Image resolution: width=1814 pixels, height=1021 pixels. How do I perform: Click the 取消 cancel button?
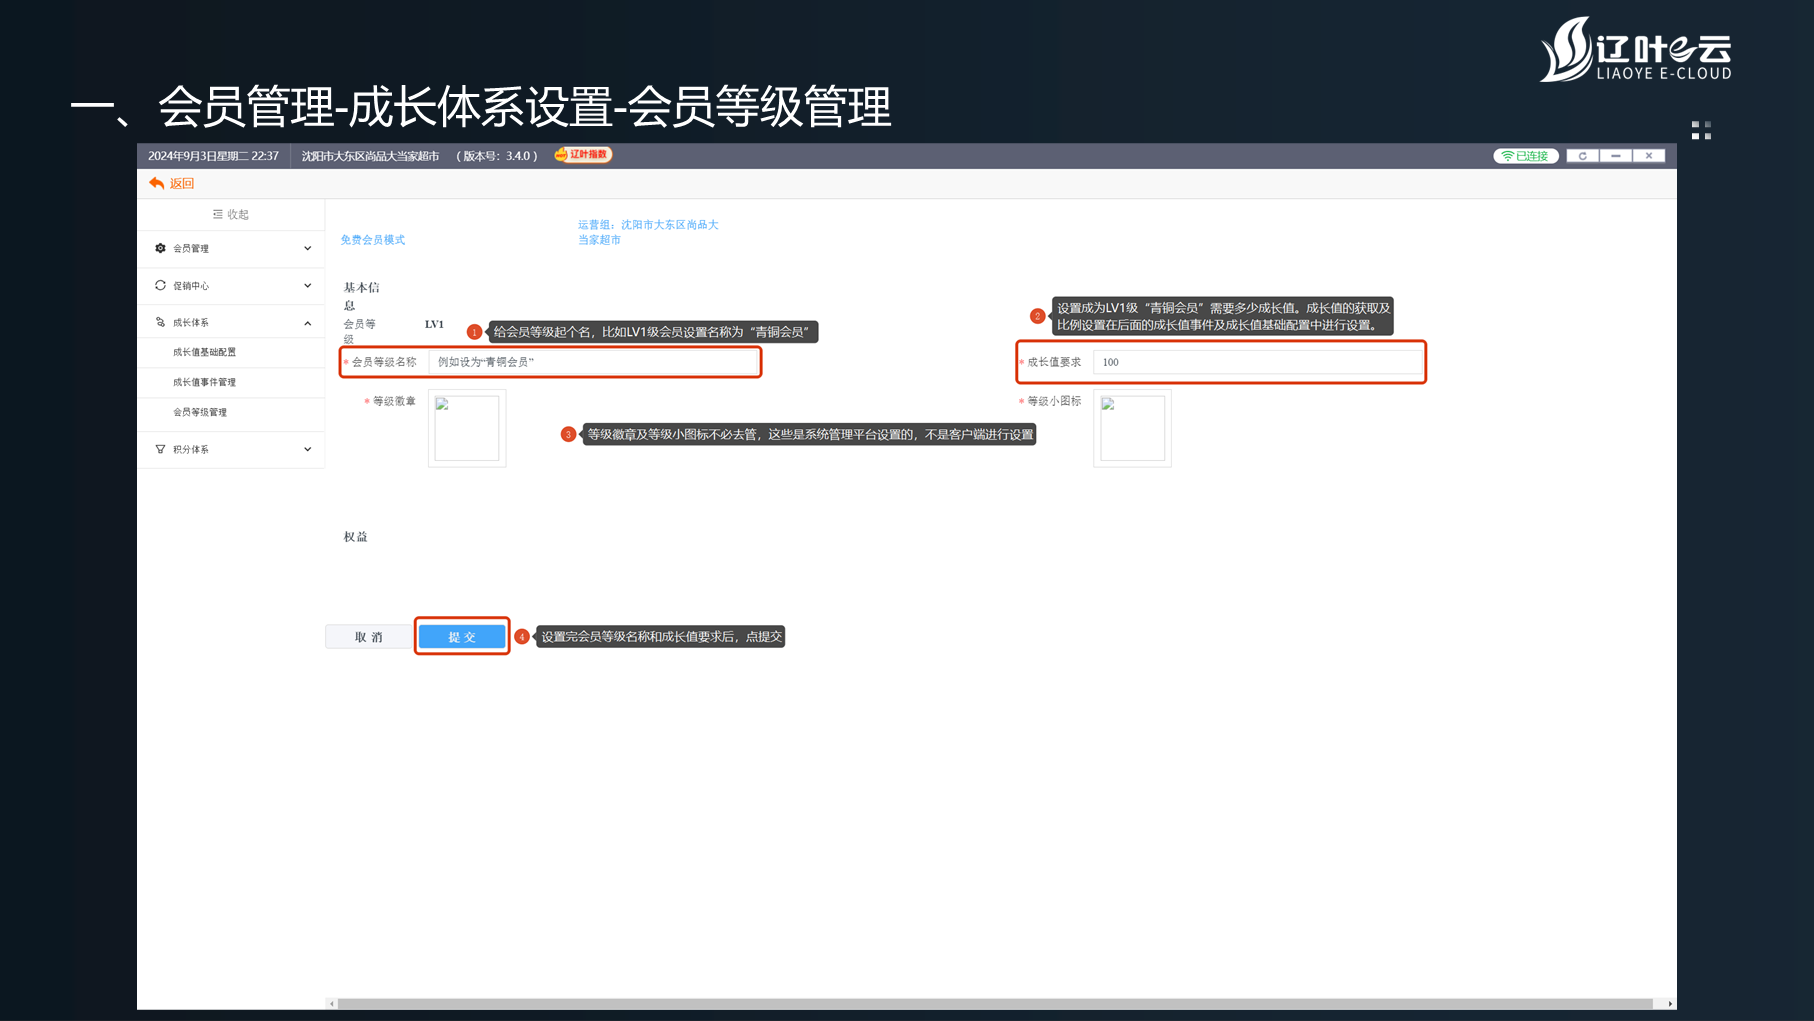368,637
